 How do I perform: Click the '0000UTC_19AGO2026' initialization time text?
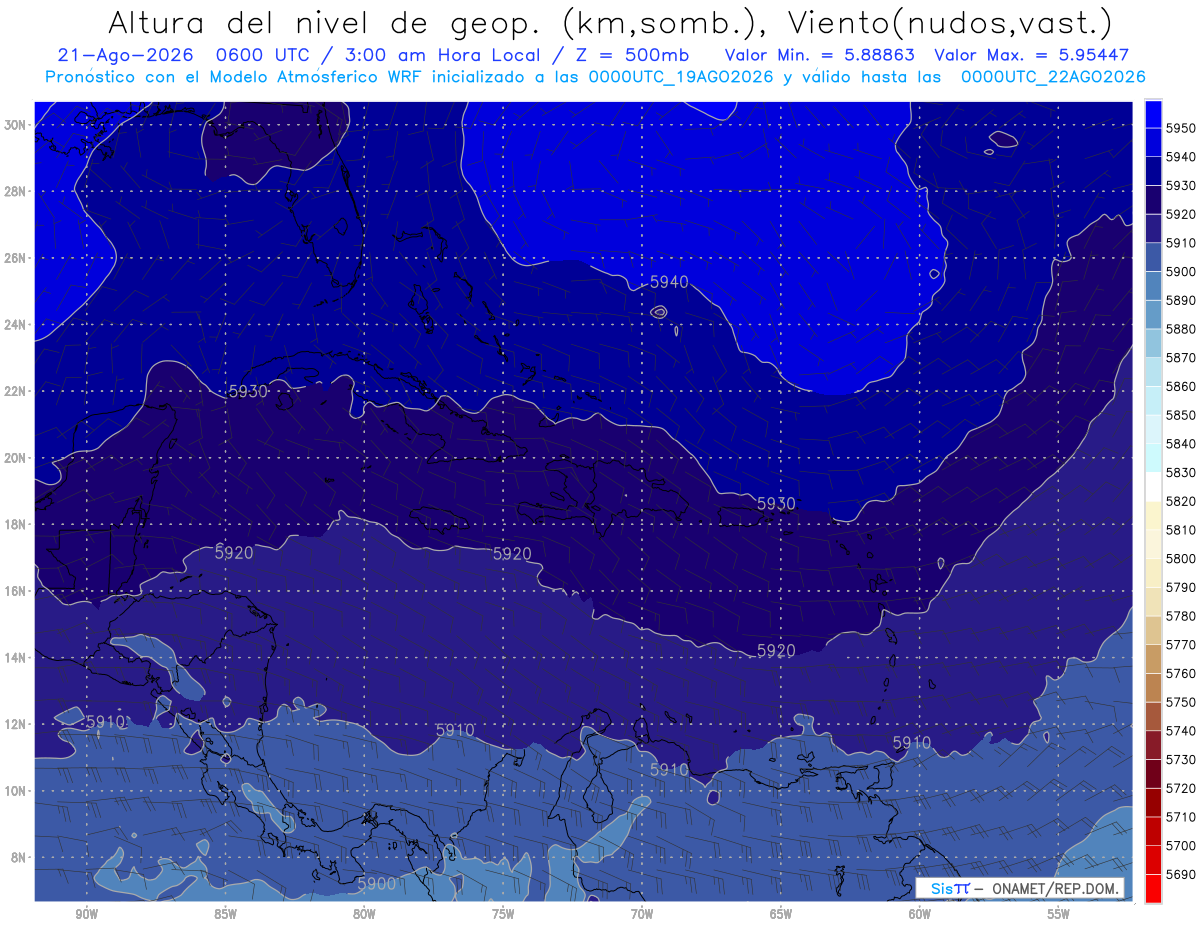point(681,77)
